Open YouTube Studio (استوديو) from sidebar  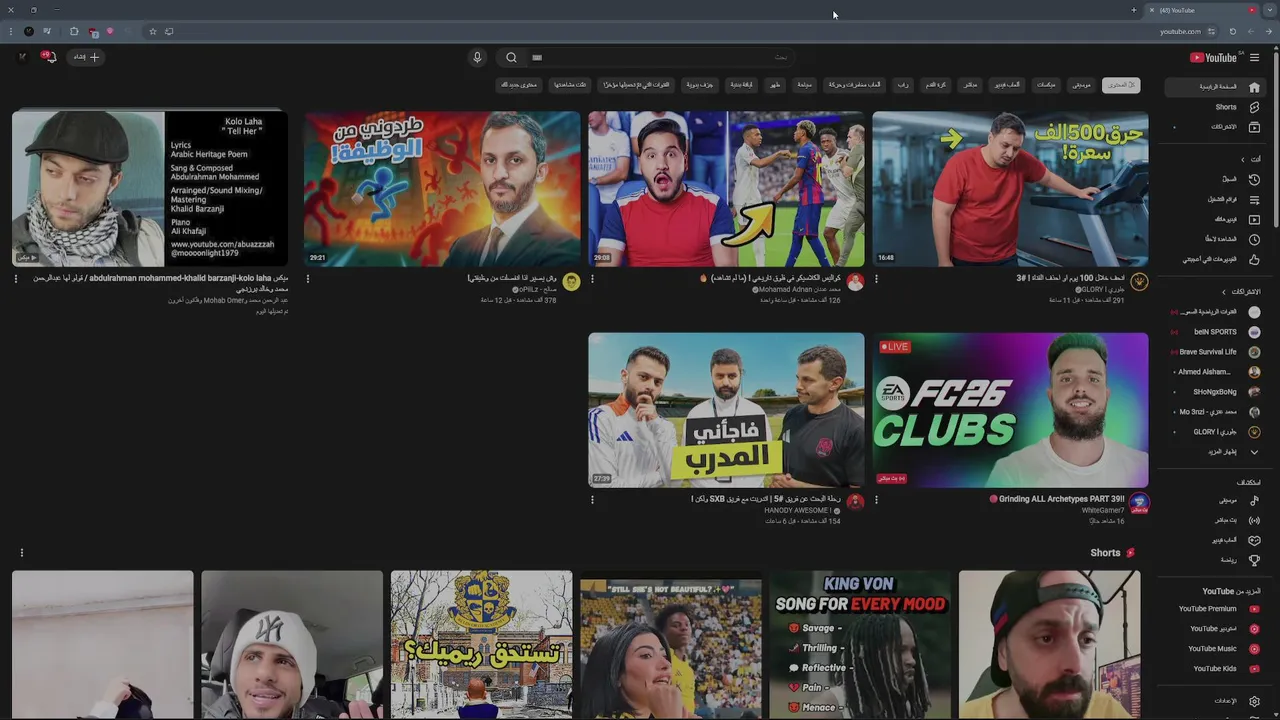(x=1217, y=629)
